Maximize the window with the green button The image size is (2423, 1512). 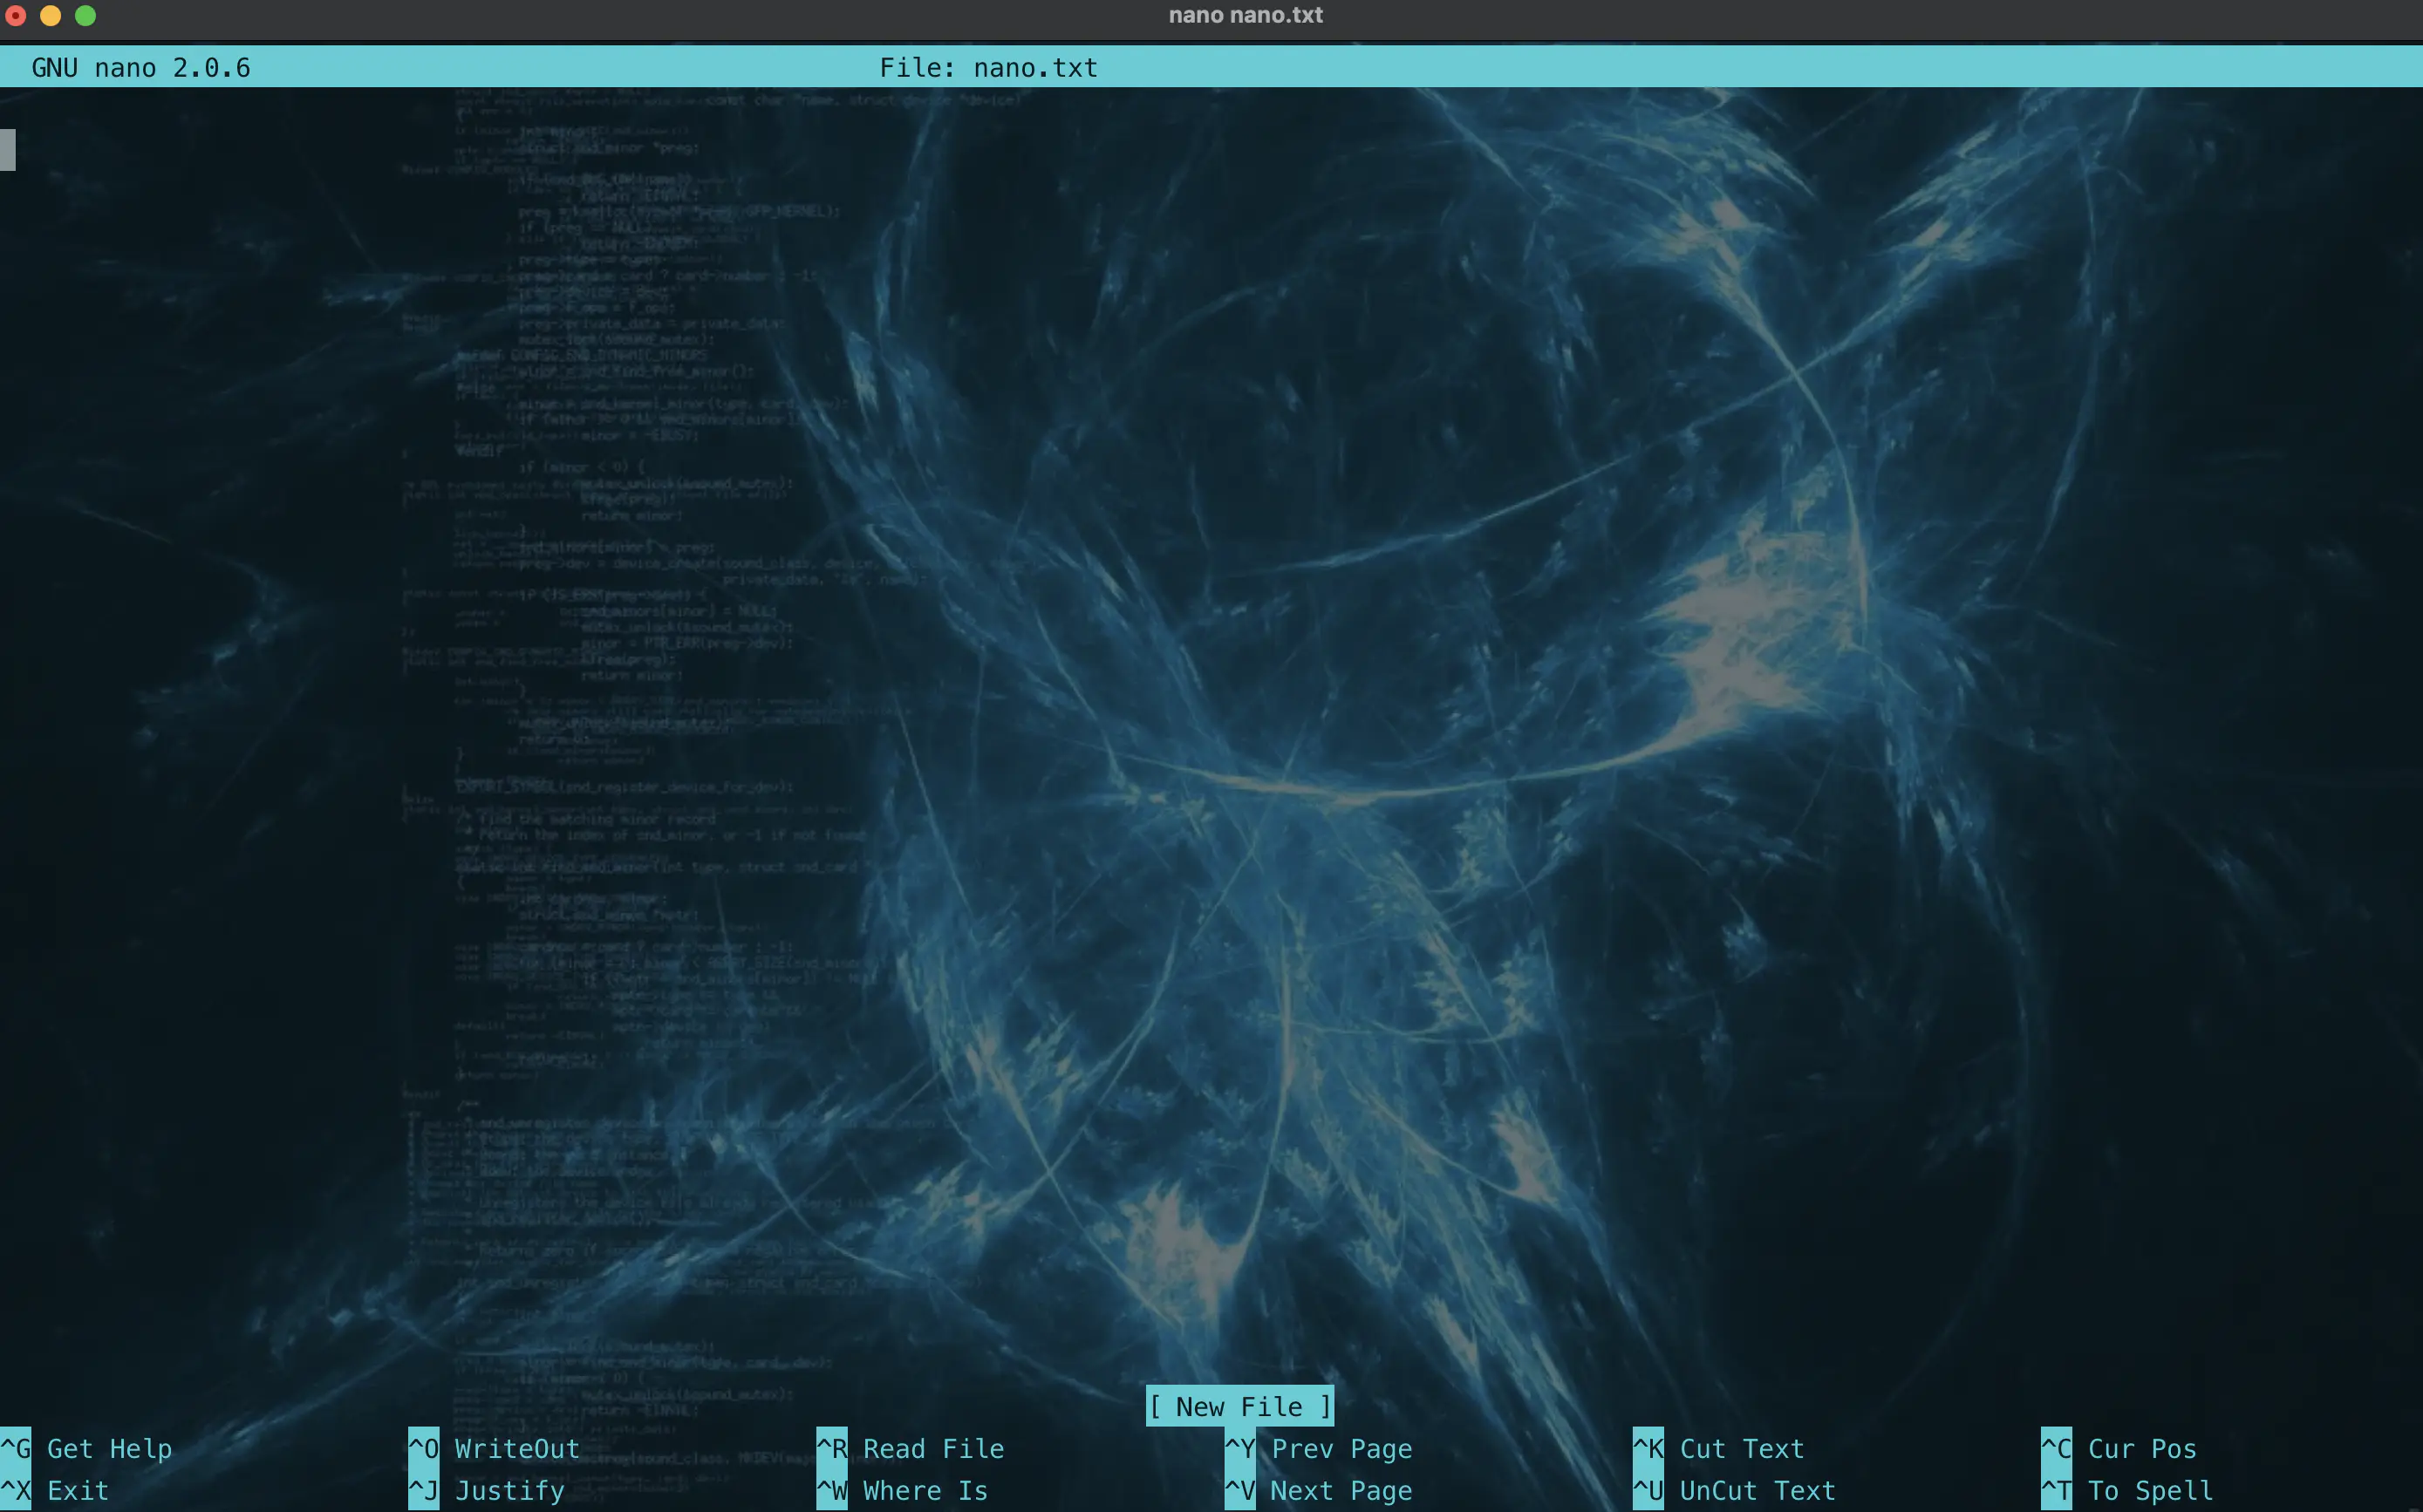coord(86,15)
